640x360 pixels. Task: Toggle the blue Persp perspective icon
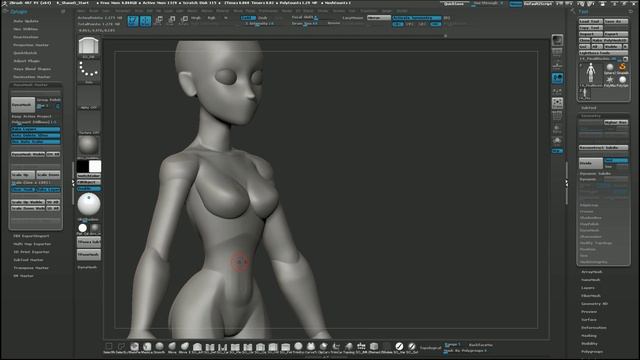(557, 78)
